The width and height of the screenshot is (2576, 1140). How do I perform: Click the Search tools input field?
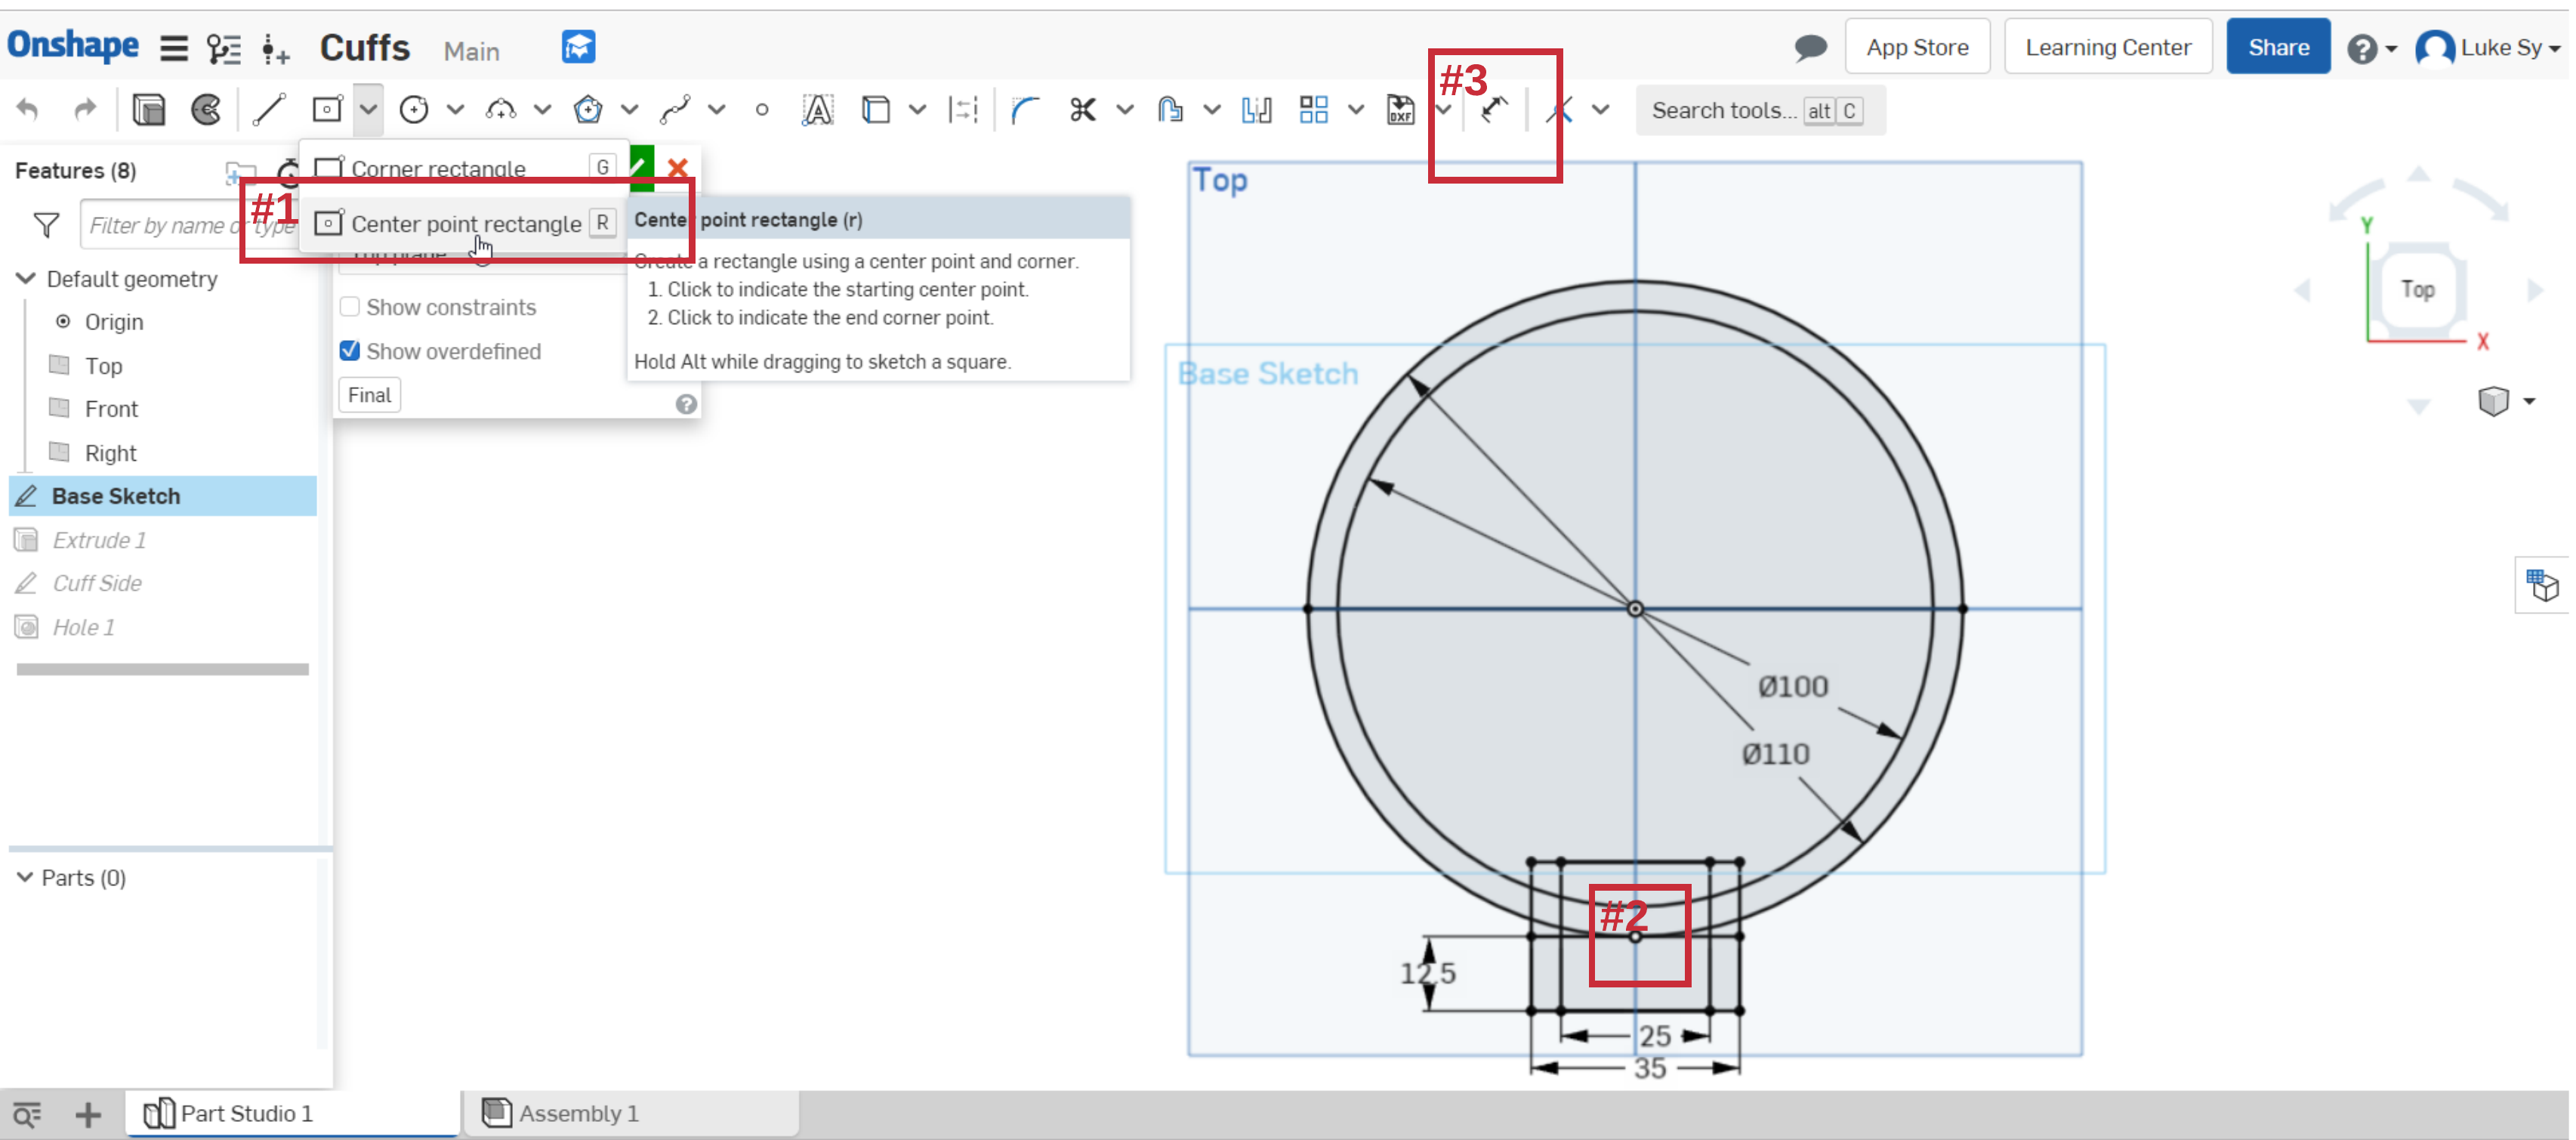click(x=1750, y=110)
